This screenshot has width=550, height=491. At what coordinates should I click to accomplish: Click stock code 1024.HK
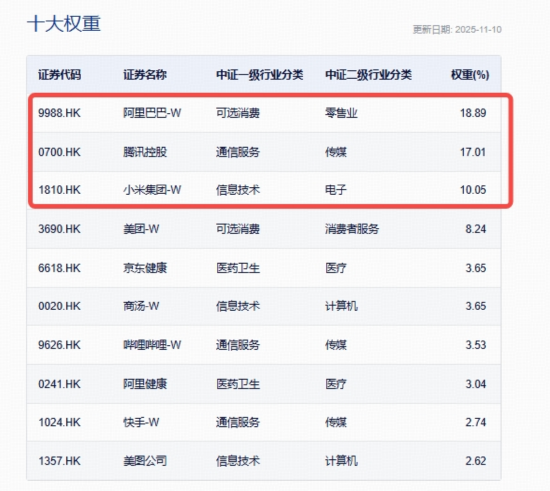click(59, 422)
